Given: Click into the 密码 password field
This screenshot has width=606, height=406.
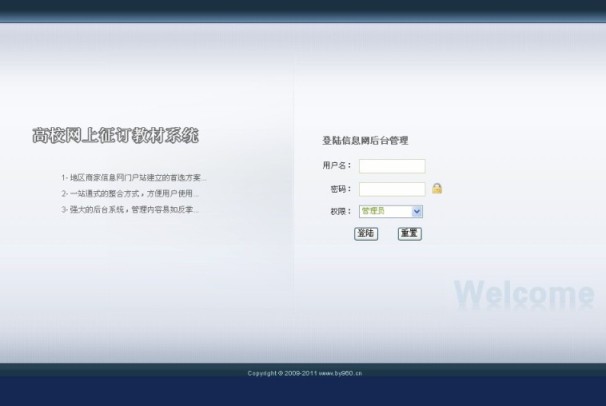Looking at the screenshot, I should coord(392,189).
